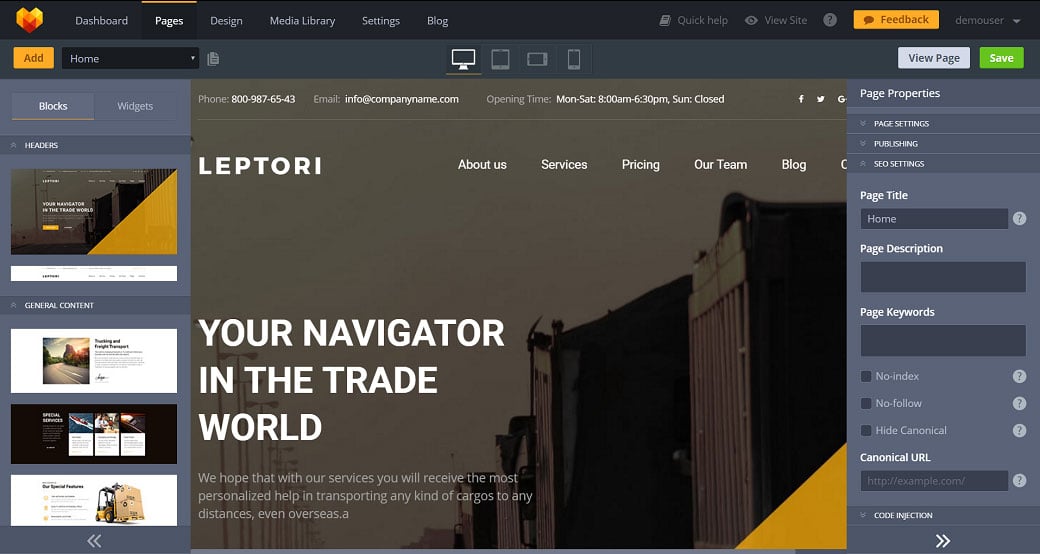
Task: Switch to mobile phone preview
Action: (574, 59)
